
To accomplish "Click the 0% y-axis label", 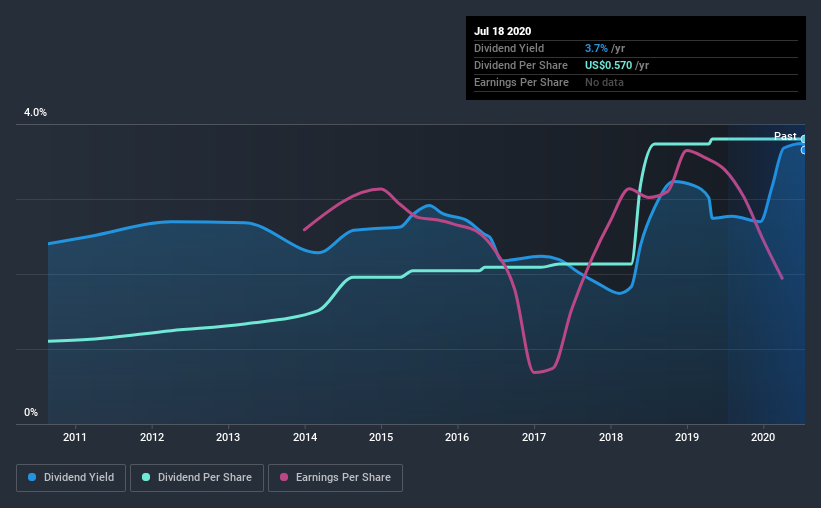I will (x=31, y=413).
